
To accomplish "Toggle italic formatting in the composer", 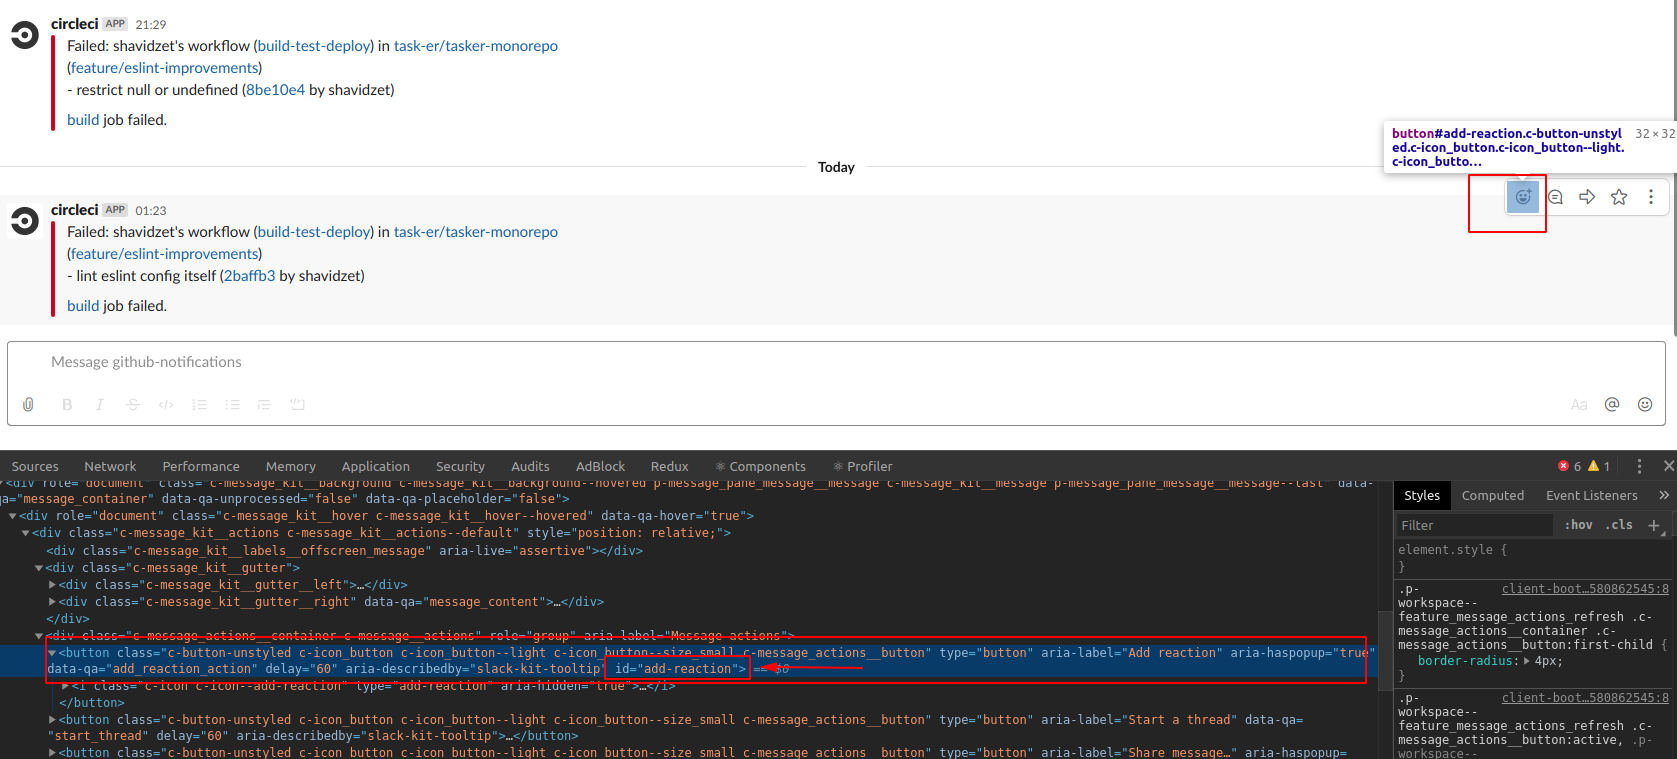I will click(99, 404).
